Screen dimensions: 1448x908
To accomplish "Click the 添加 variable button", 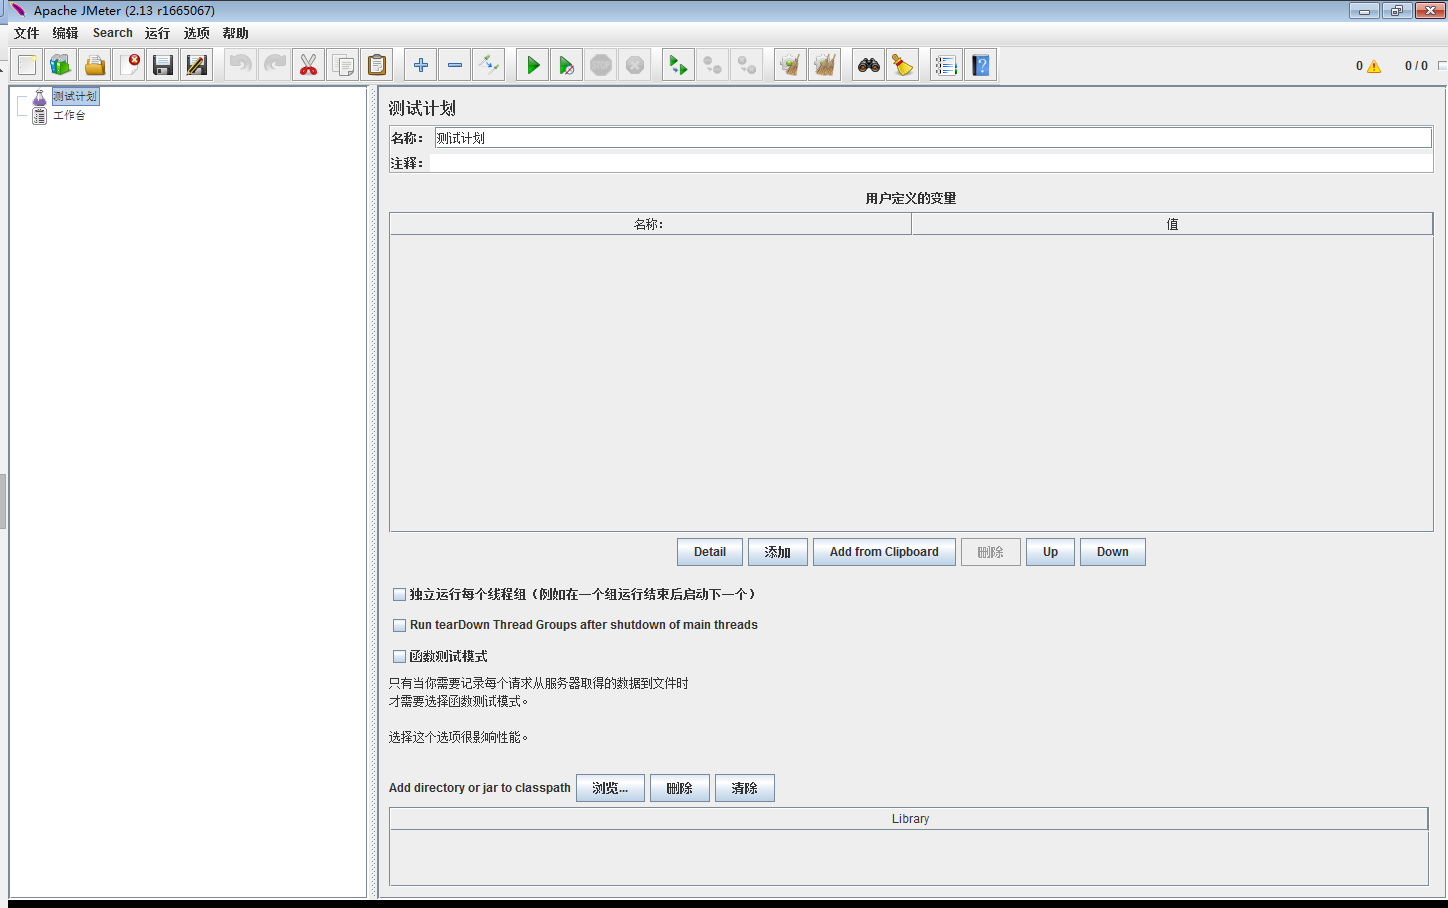I will (778, 552).
